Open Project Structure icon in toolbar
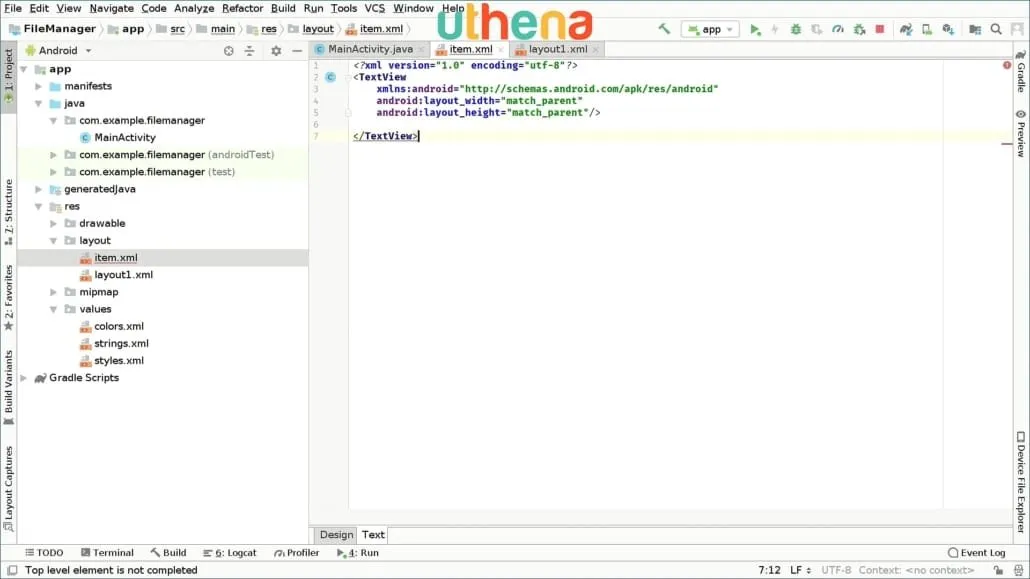Viewport: 1030px width, 579px height. (975, 30)
